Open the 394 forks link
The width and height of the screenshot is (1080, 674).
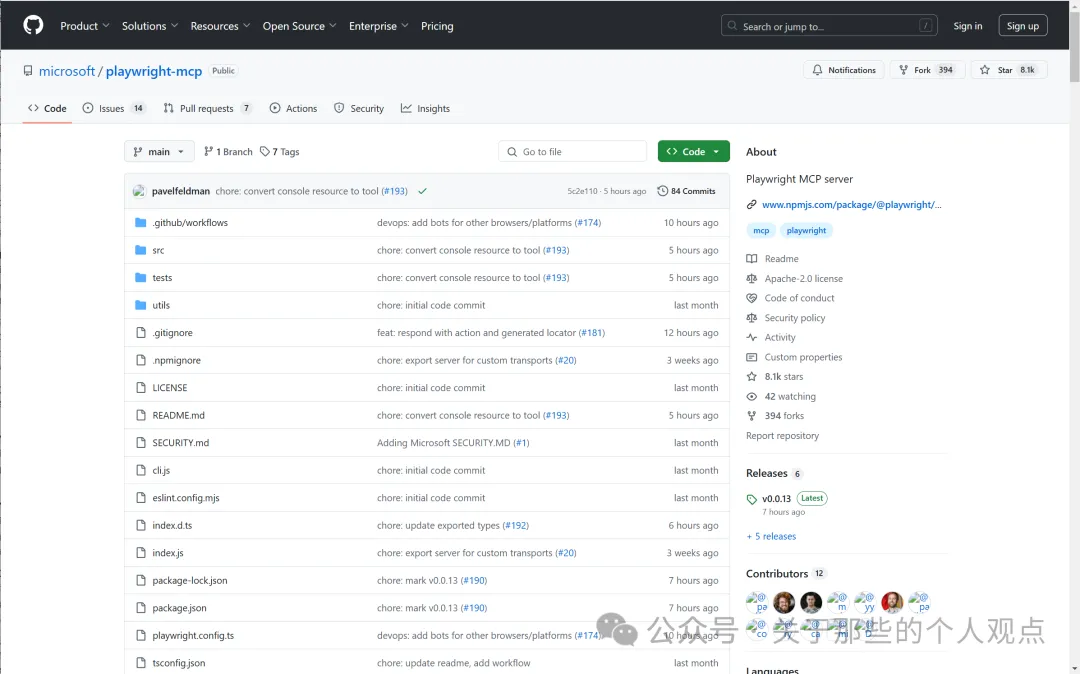[x=784, y=416]
